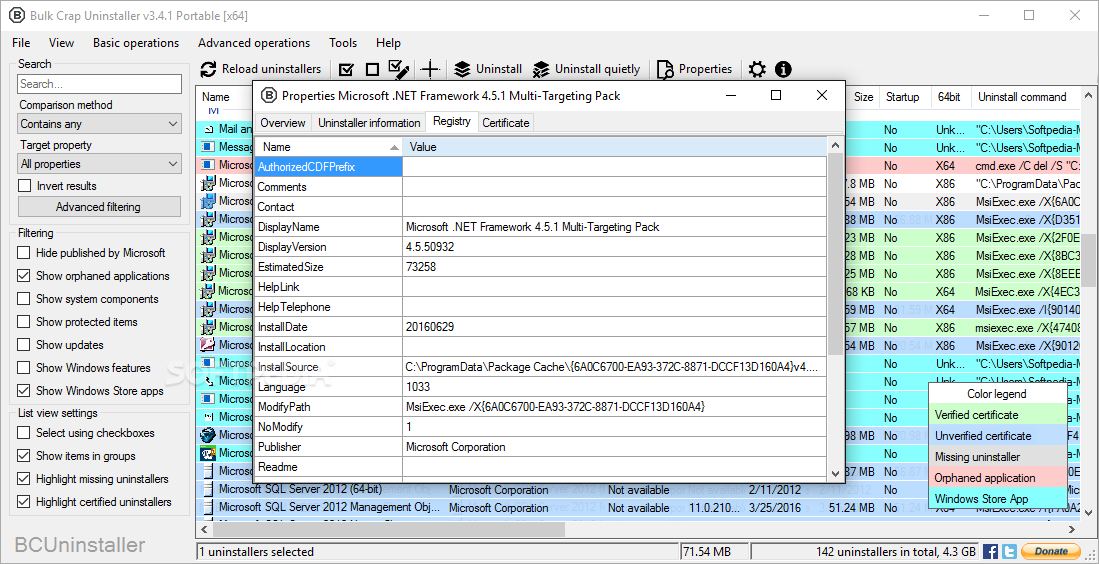Select the EstimatedSize value 73258
Viewport: 1099px width, 564px height.
coord(421,267)
